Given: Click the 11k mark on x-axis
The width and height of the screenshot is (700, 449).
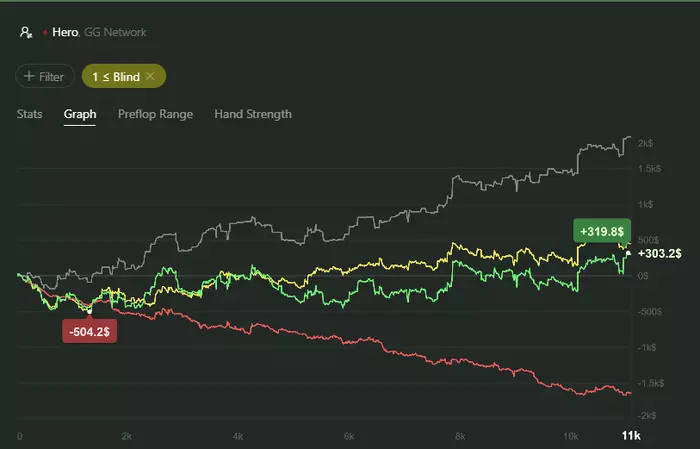Looking at the screenshot, I should [630, 437].
